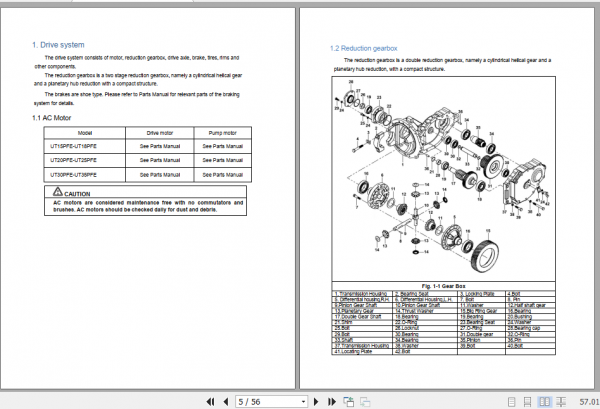Go to the next page
Image resolution: width=600 pixels, height=409 pixels.
[x=316, y=402]
